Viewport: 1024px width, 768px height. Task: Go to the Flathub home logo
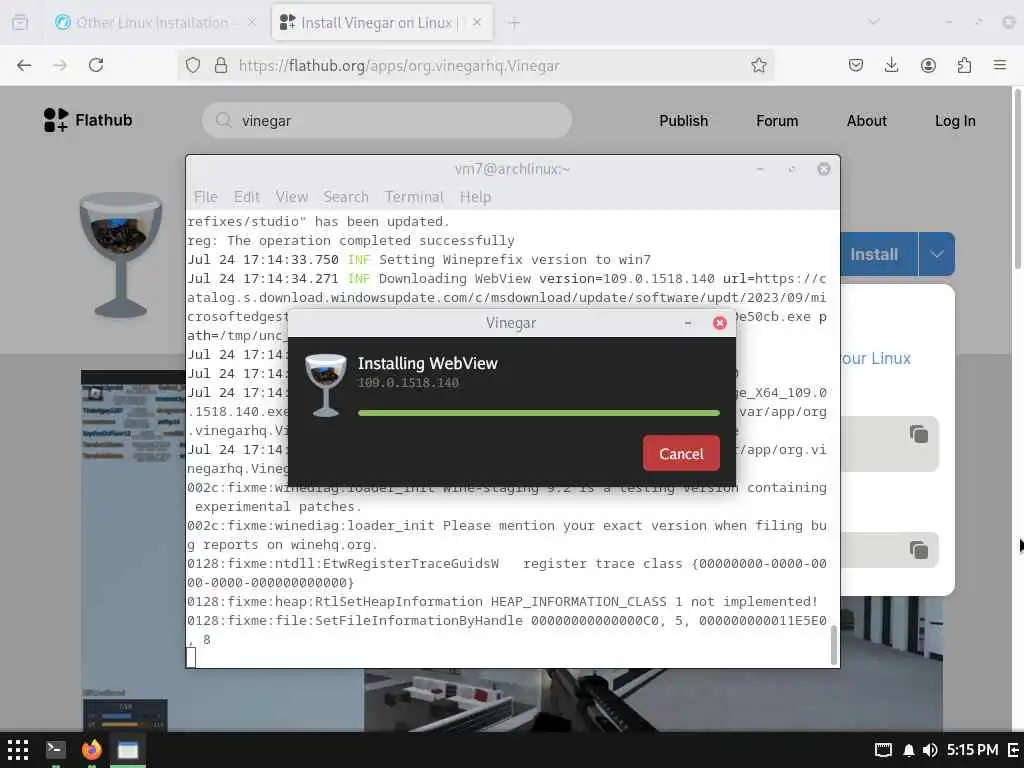pyautogui.click(x=88, y=120)
